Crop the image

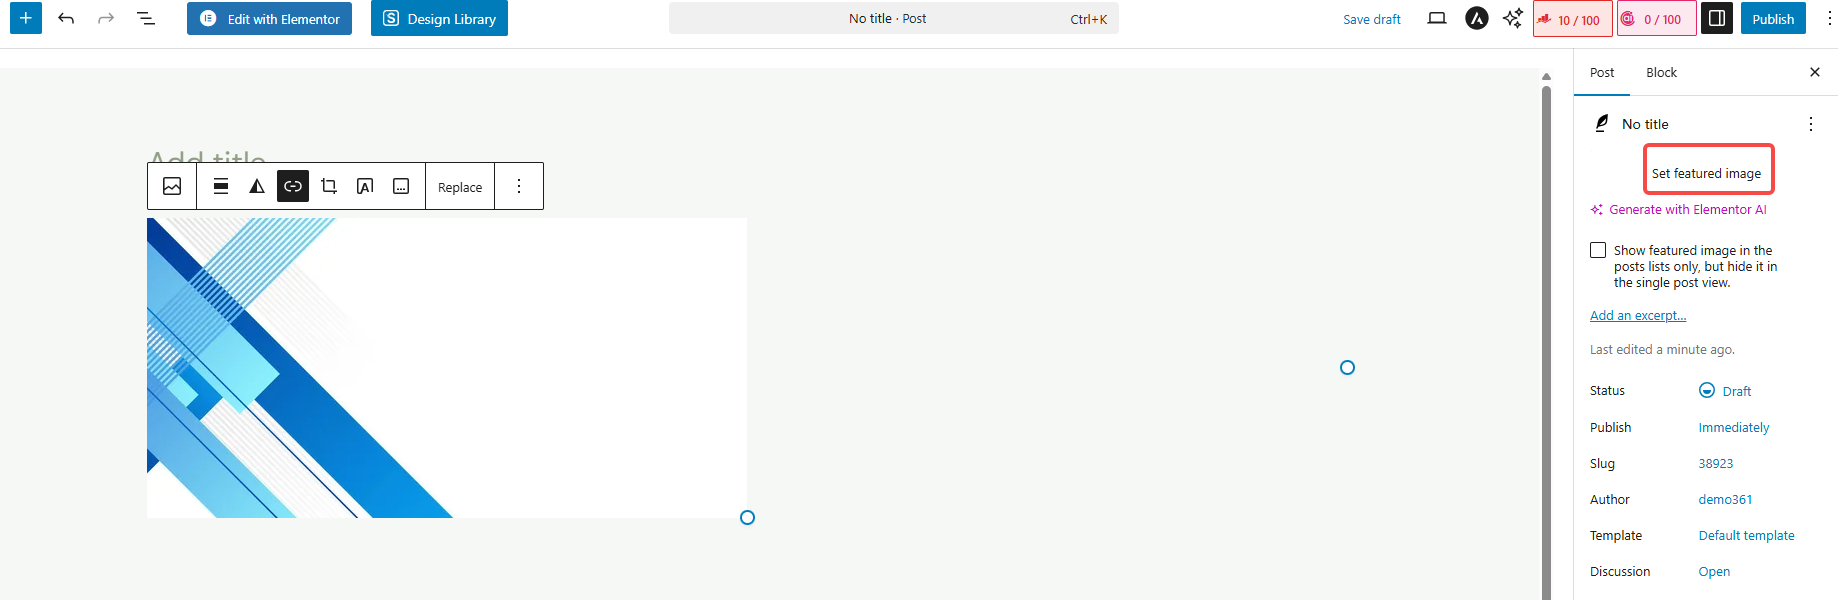click(x=329, y=186)
